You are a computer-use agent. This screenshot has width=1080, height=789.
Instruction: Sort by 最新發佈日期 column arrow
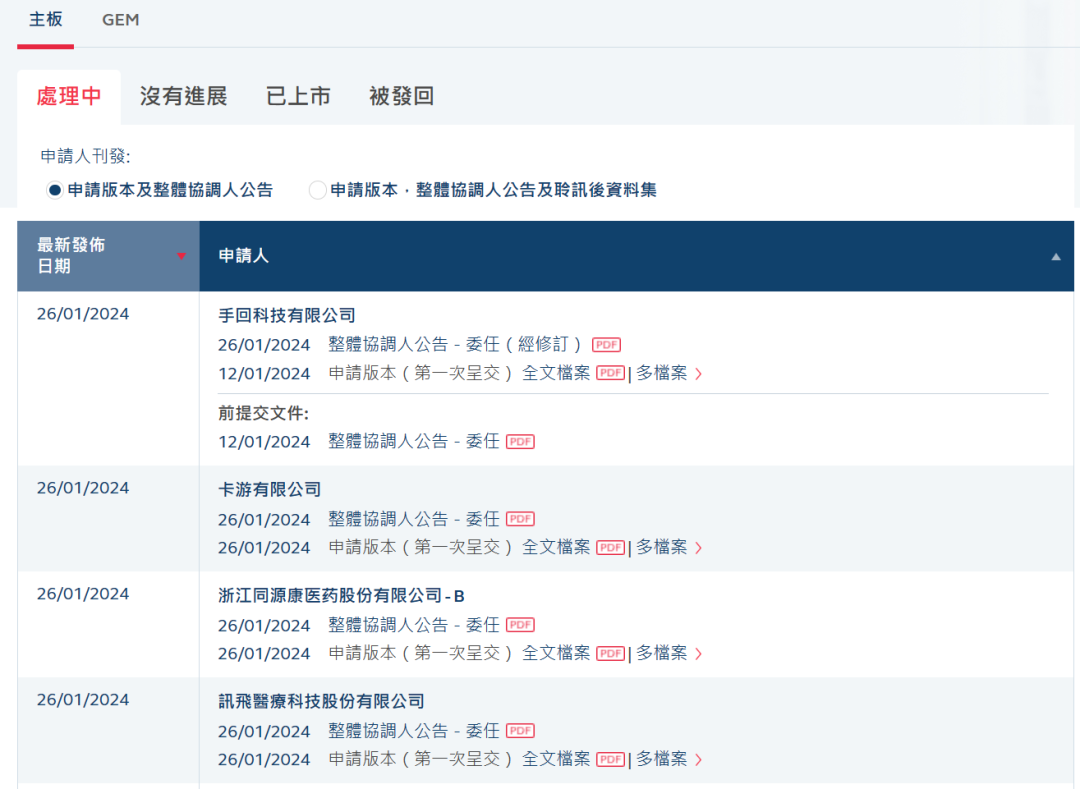(x=181, y=257)
